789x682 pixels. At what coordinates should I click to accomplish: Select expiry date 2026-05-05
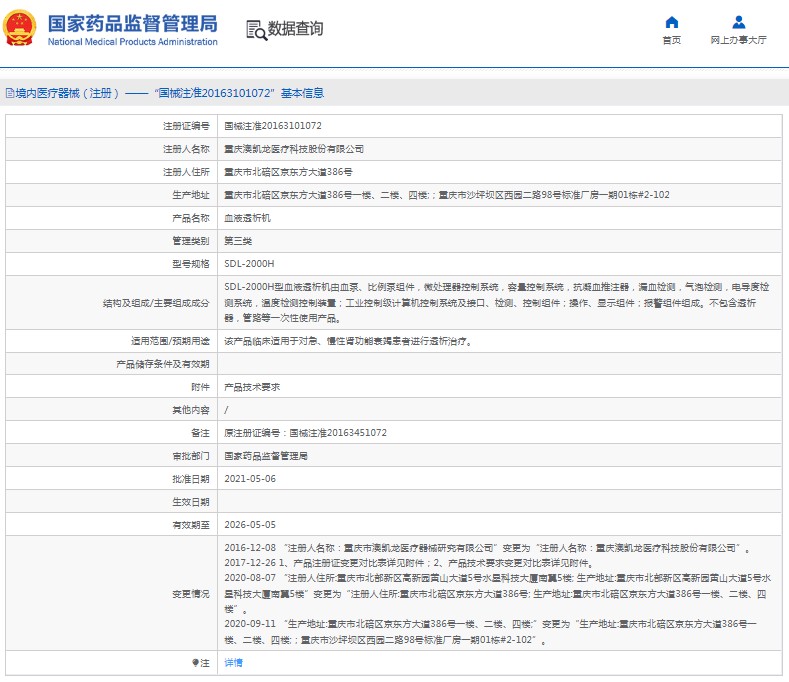250,524
